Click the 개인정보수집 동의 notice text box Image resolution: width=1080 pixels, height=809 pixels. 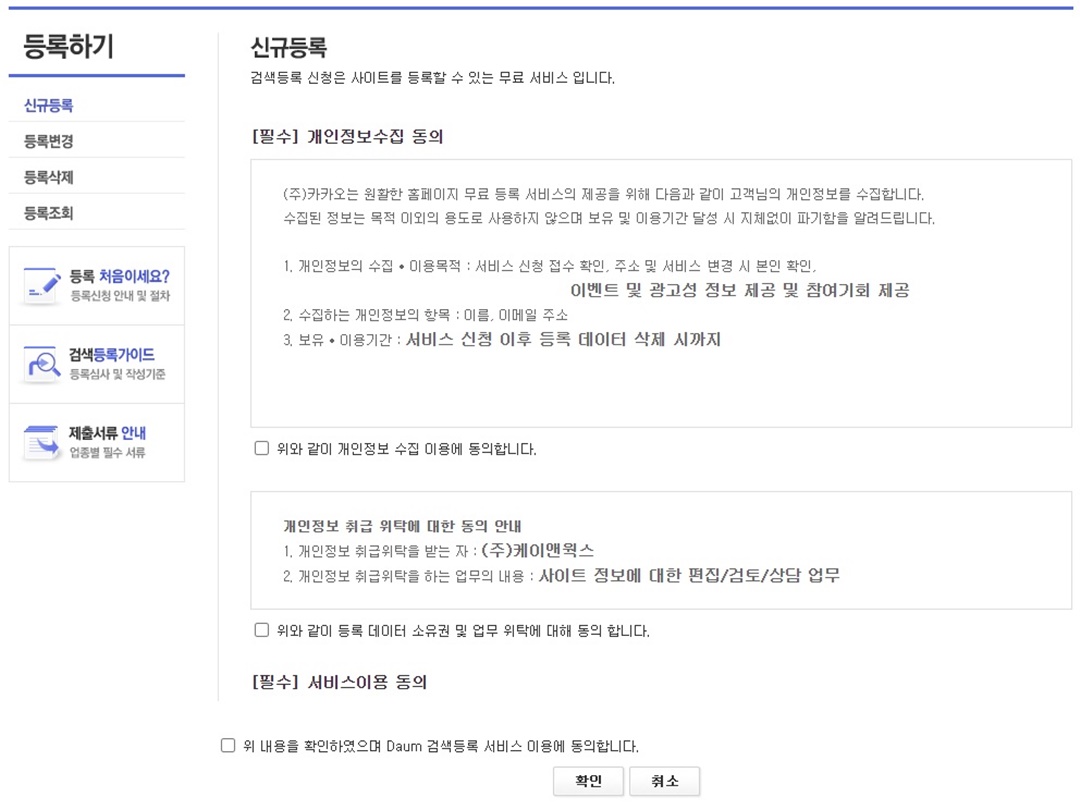pyautogui.click(x=660, y=290)
